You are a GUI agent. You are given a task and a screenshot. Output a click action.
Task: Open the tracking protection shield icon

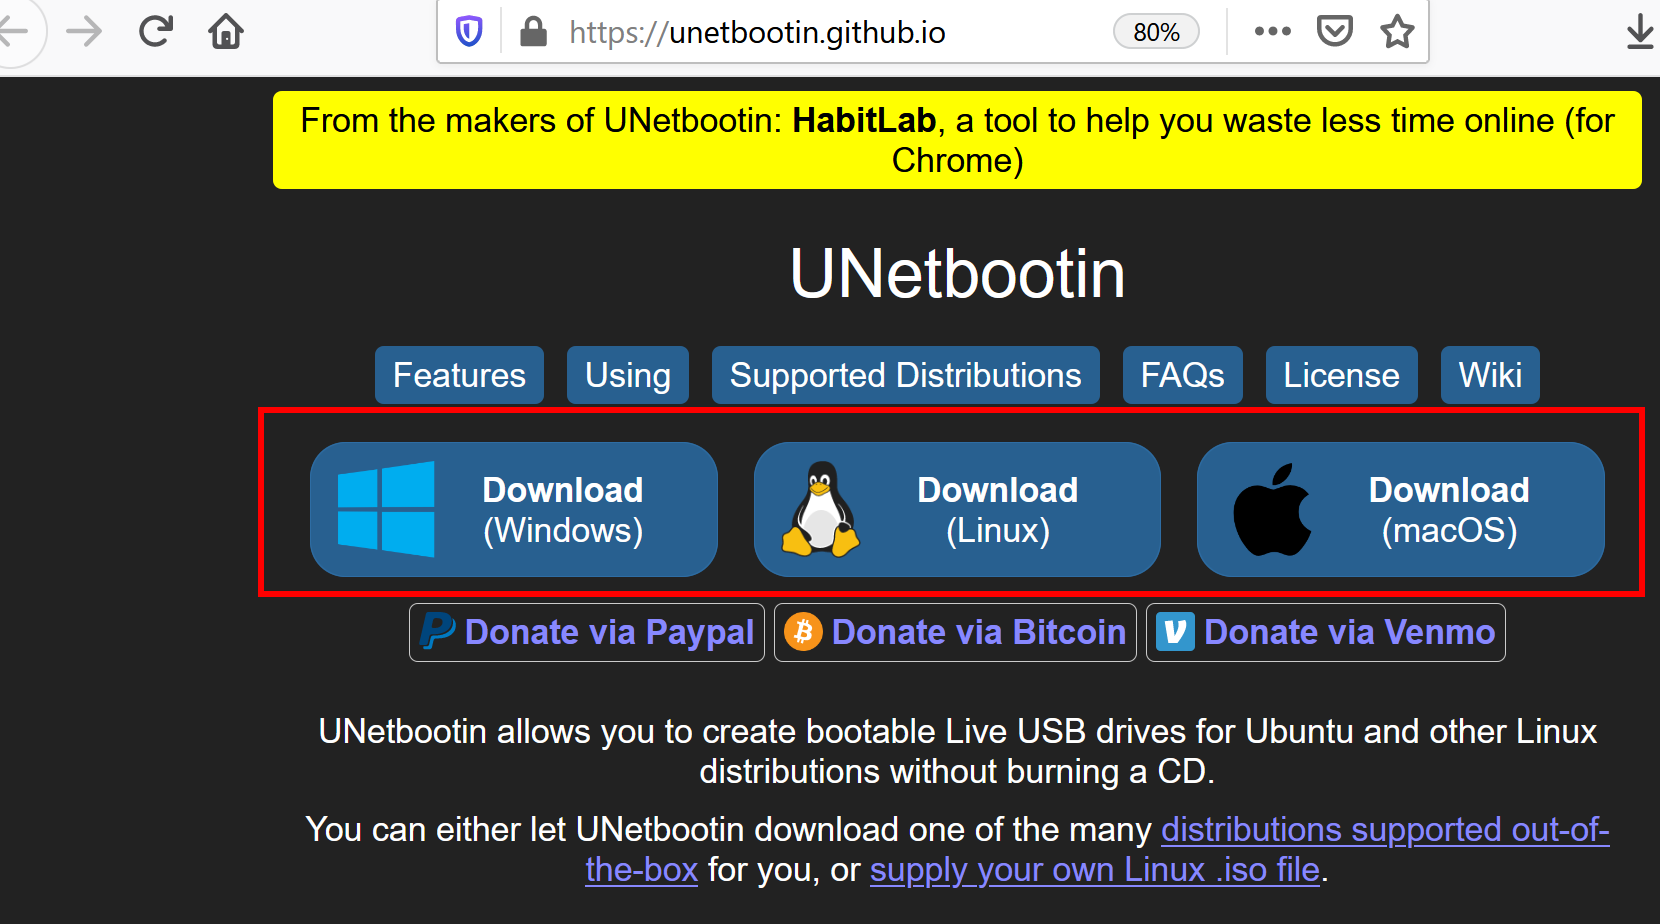pos(469,32)
